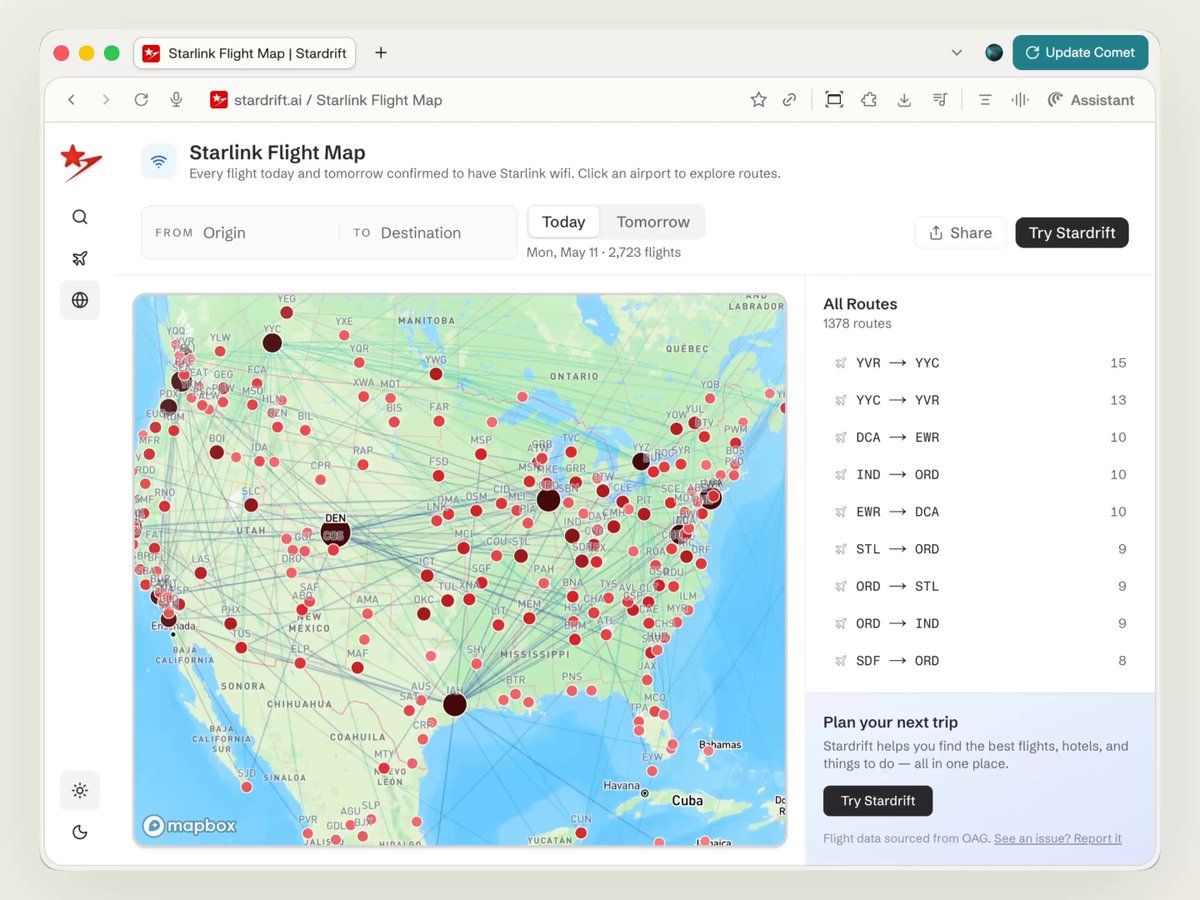This screenshot has height=900, width=1200.
Task: Switch to dark mode moon icon
Action: [80, 832]
